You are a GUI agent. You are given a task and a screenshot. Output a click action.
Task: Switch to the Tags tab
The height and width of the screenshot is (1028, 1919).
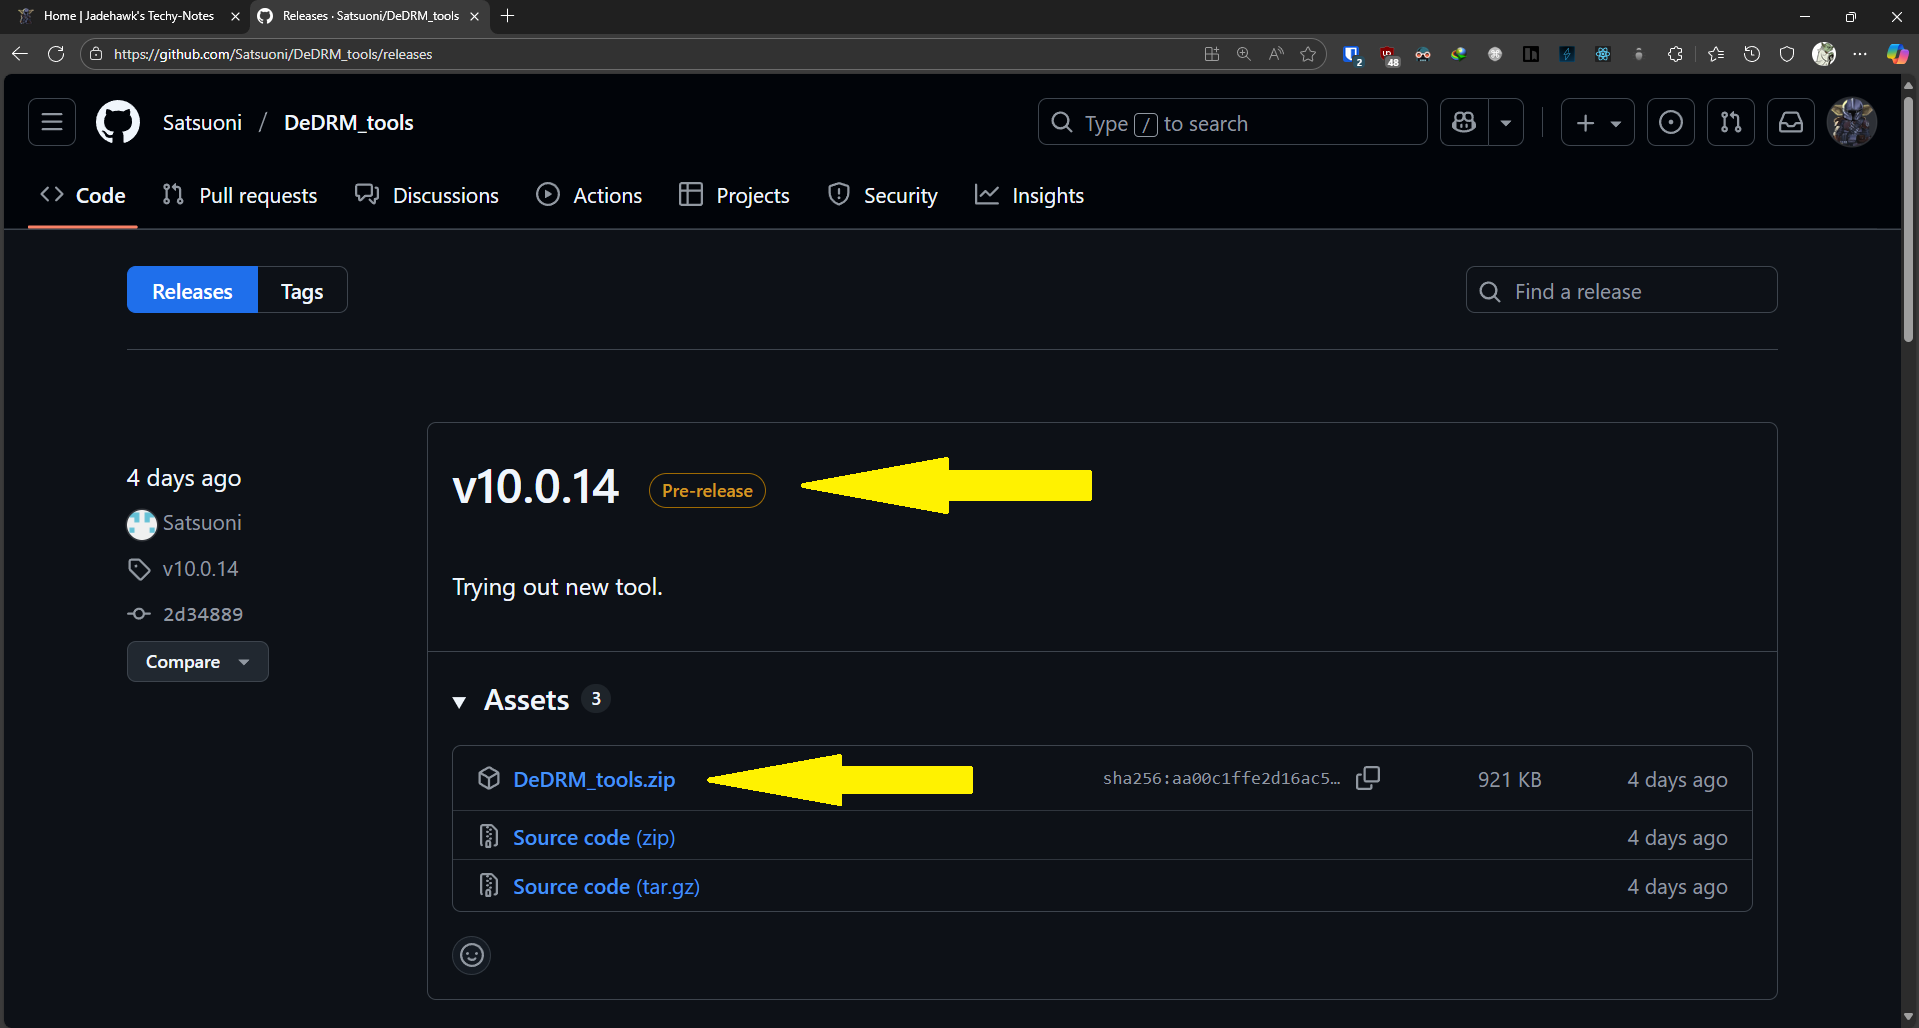point(302,291)
